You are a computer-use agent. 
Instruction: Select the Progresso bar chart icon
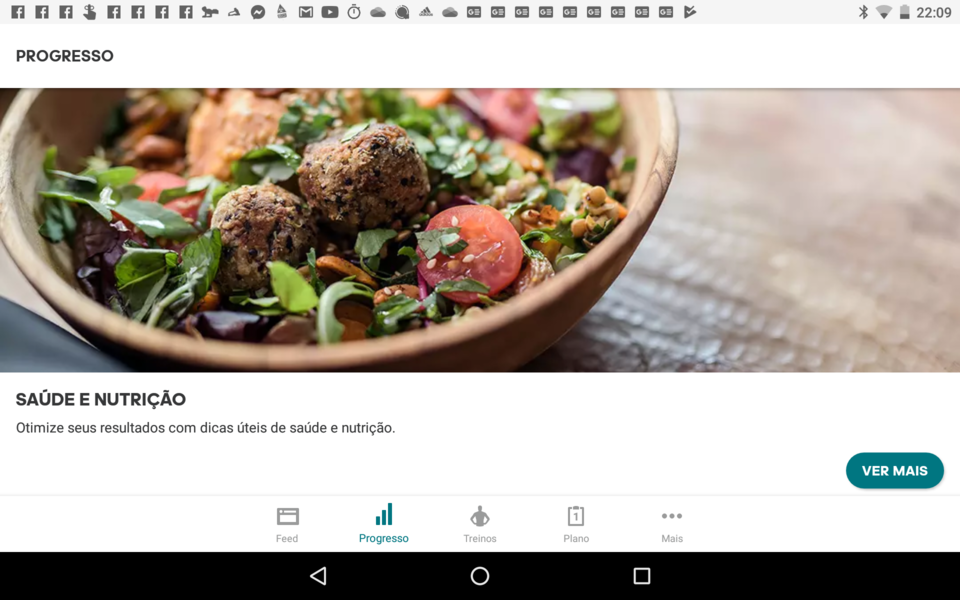pyautogui.click(x=384, y=514)
